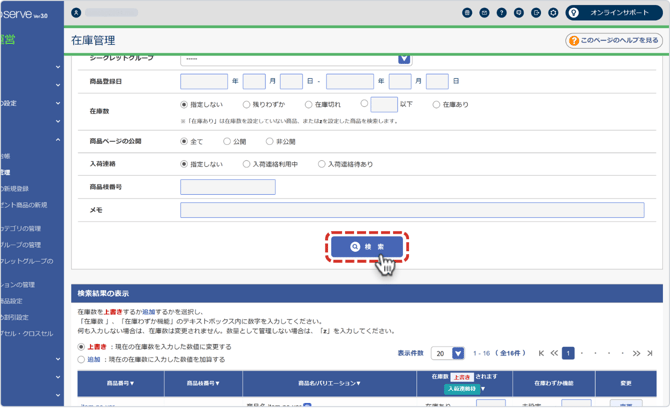Open the settings gear icon in header
This screenshot has height=409, width=670.
click(553, 13)
